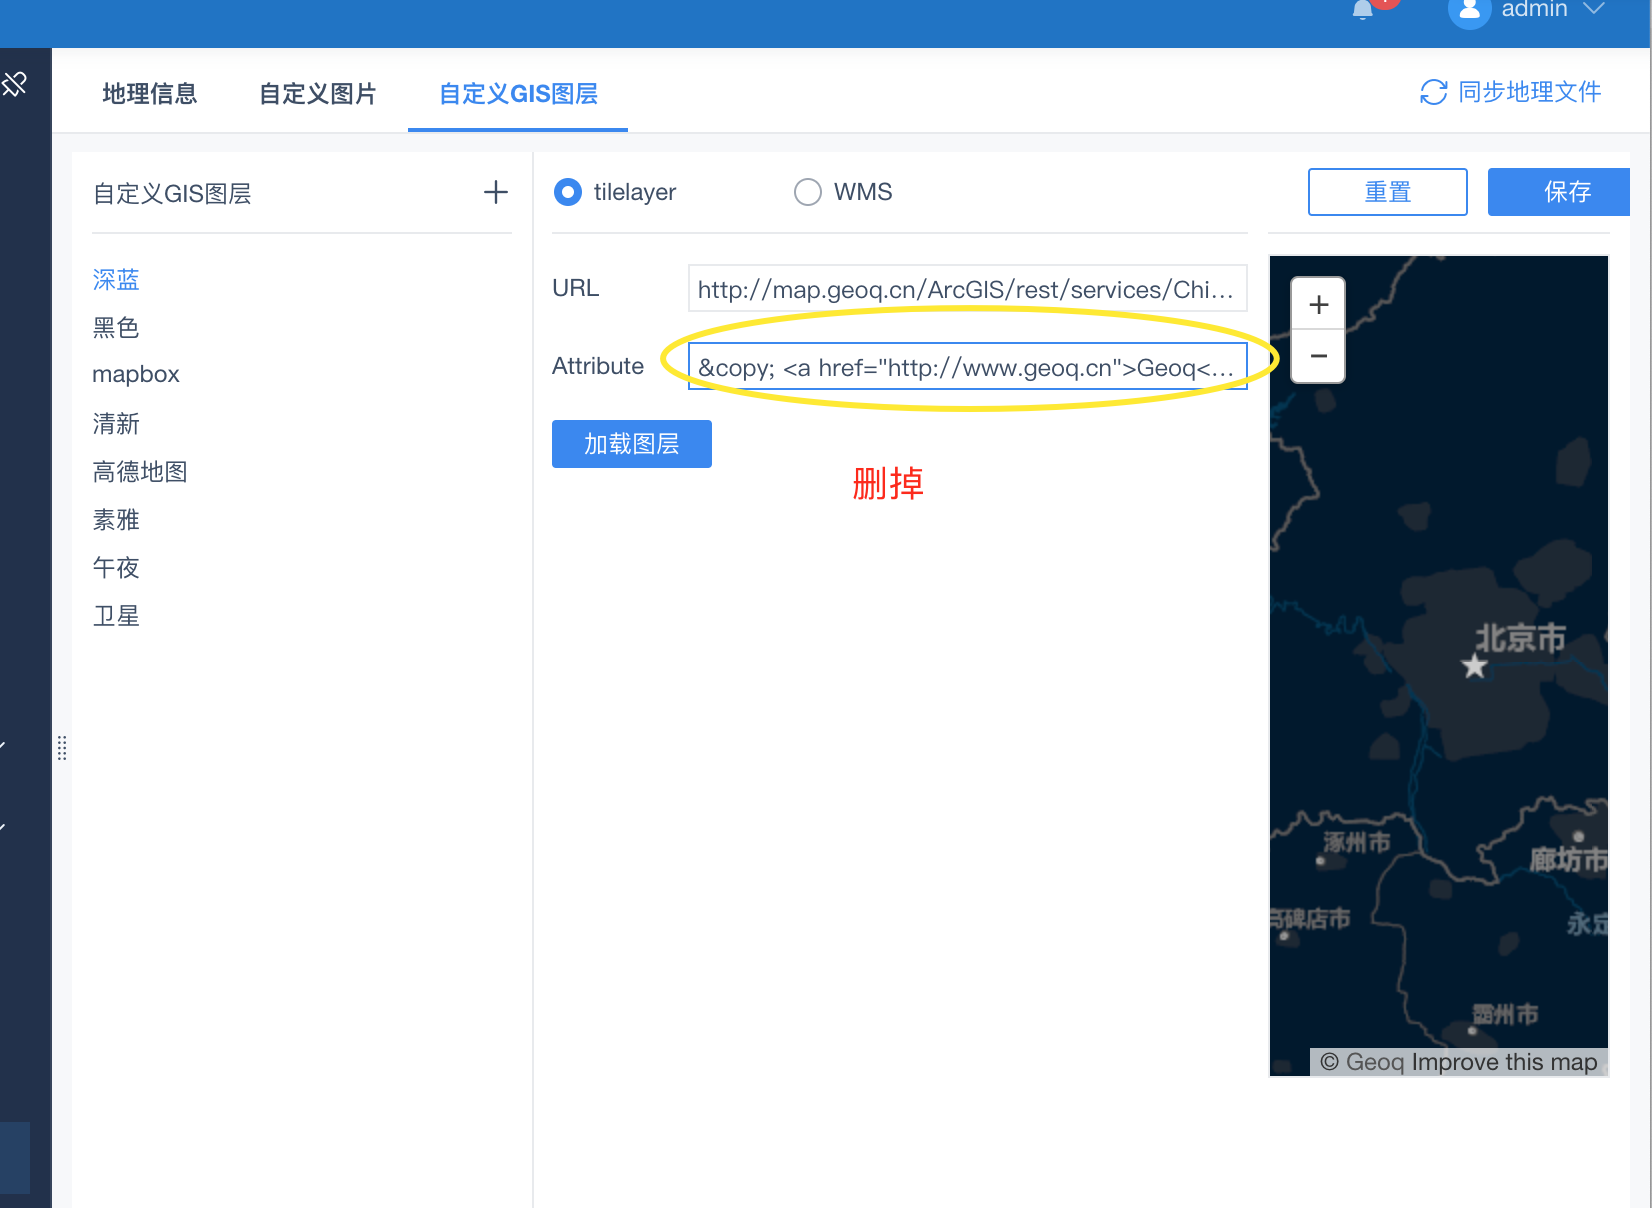Select the 午夜 layer in list
Image resolution: width=1652 pixels, height=1208 pixels.
[x=116, y=568]
